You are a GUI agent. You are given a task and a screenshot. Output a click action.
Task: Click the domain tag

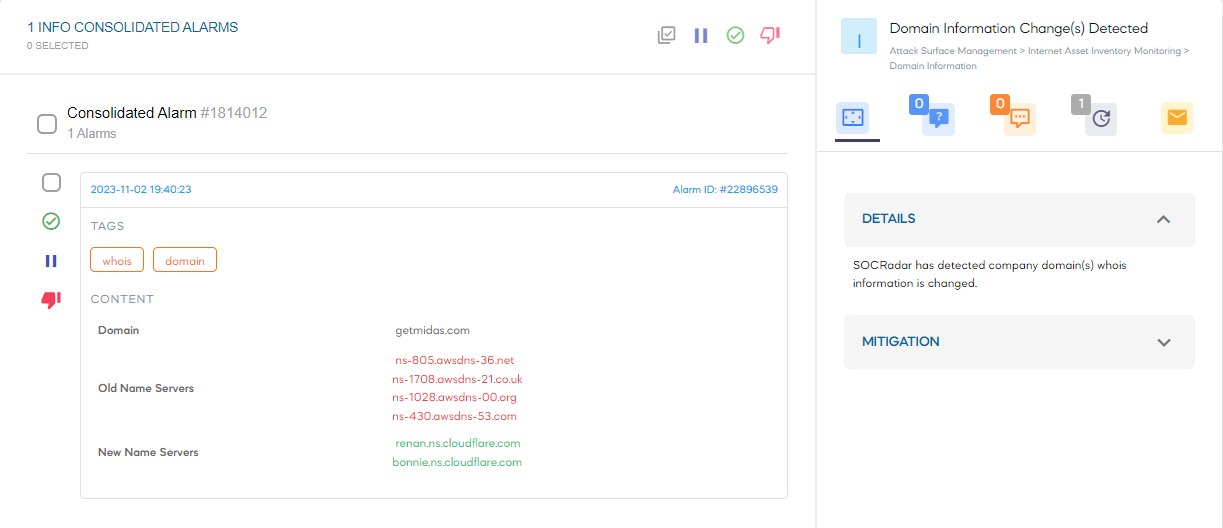pos(185,260)
